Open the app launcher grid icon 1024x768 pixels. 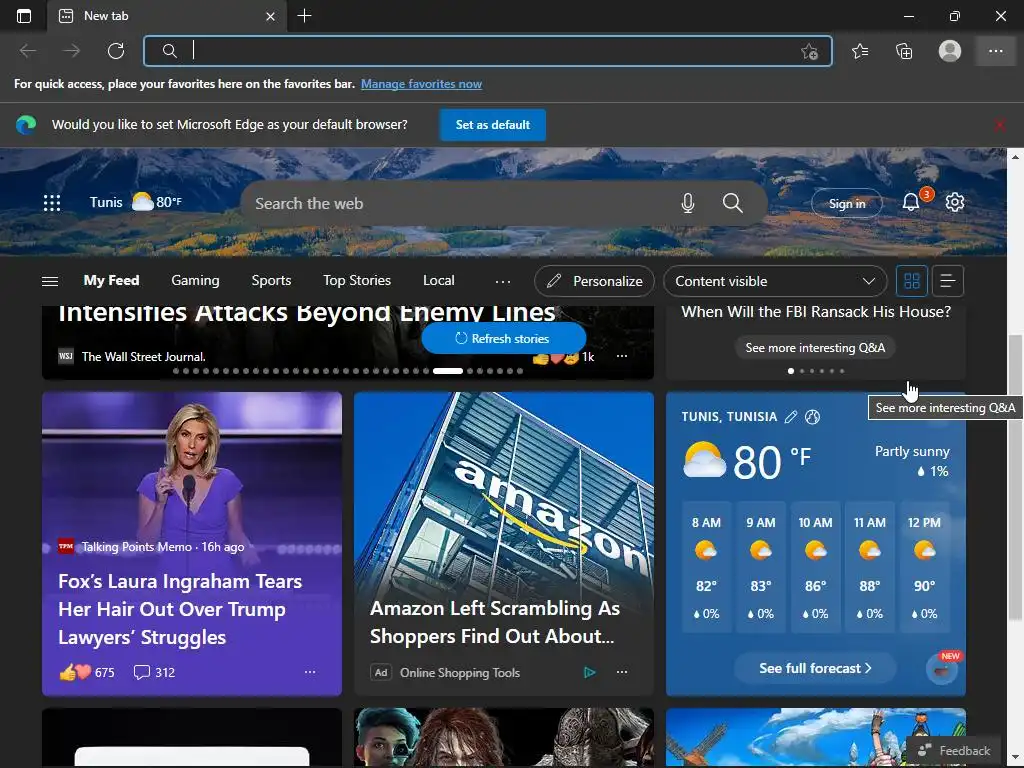coord(52,203)
